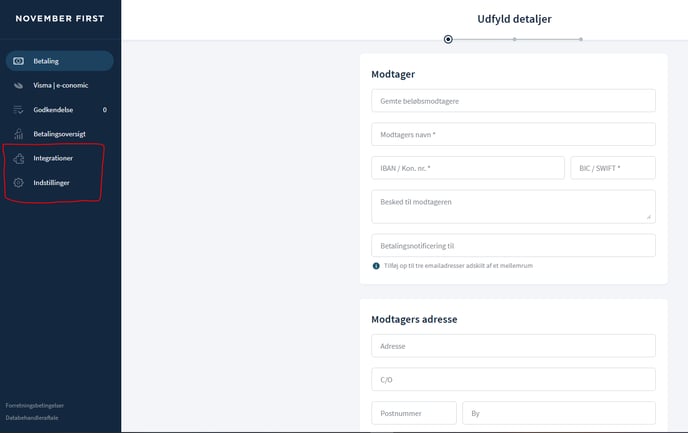Click the Visma e-conomic icon
Image resolution: width=688 pixels, height=433 pixels.
19,85
